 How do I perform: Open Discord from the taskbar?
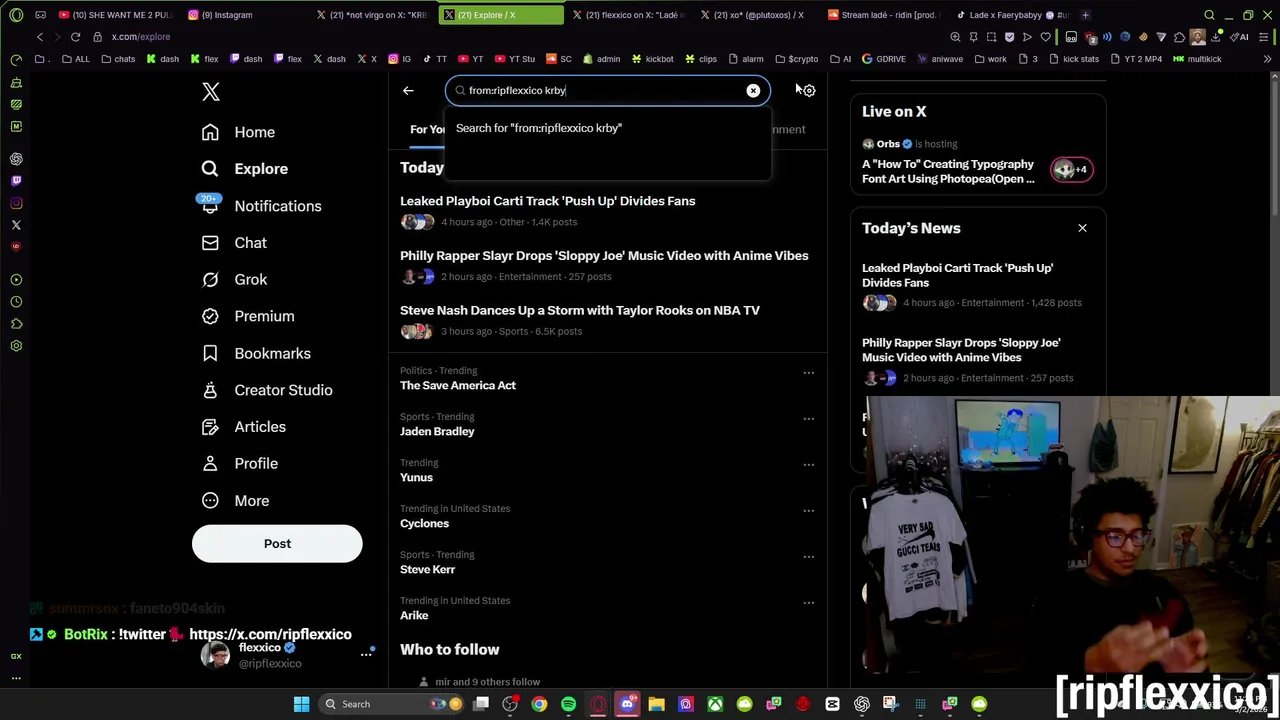coord(627,704)
